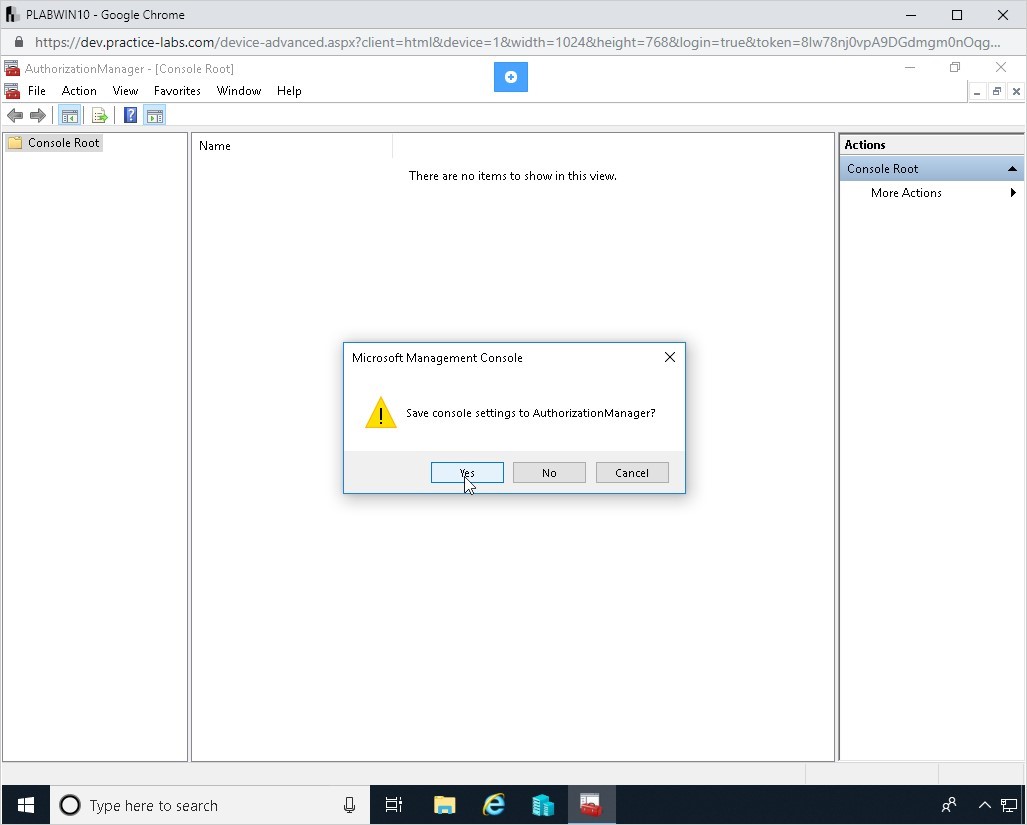1027x825 pixels.
Task: Click the 'no items to show' message text
Action: coord(513,175)
